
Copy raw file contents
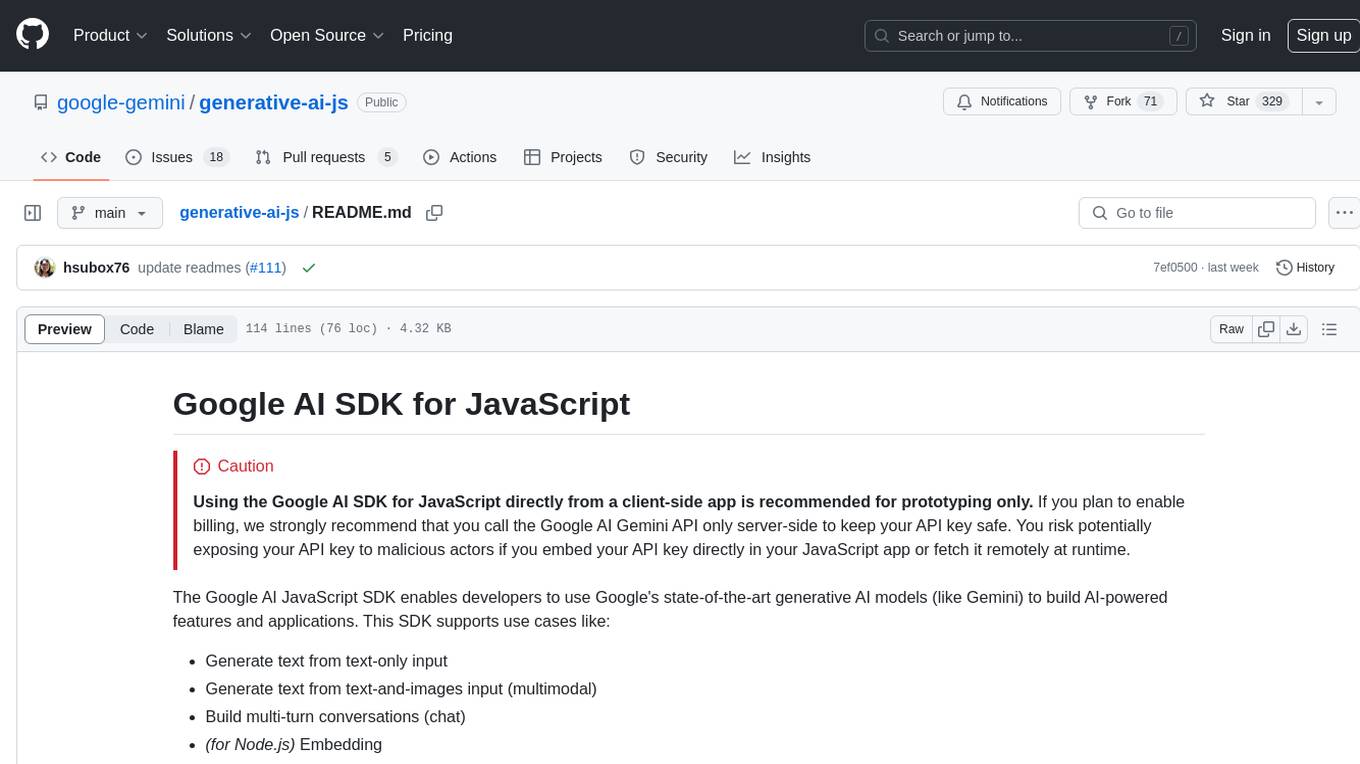[x=1266, y=329]
